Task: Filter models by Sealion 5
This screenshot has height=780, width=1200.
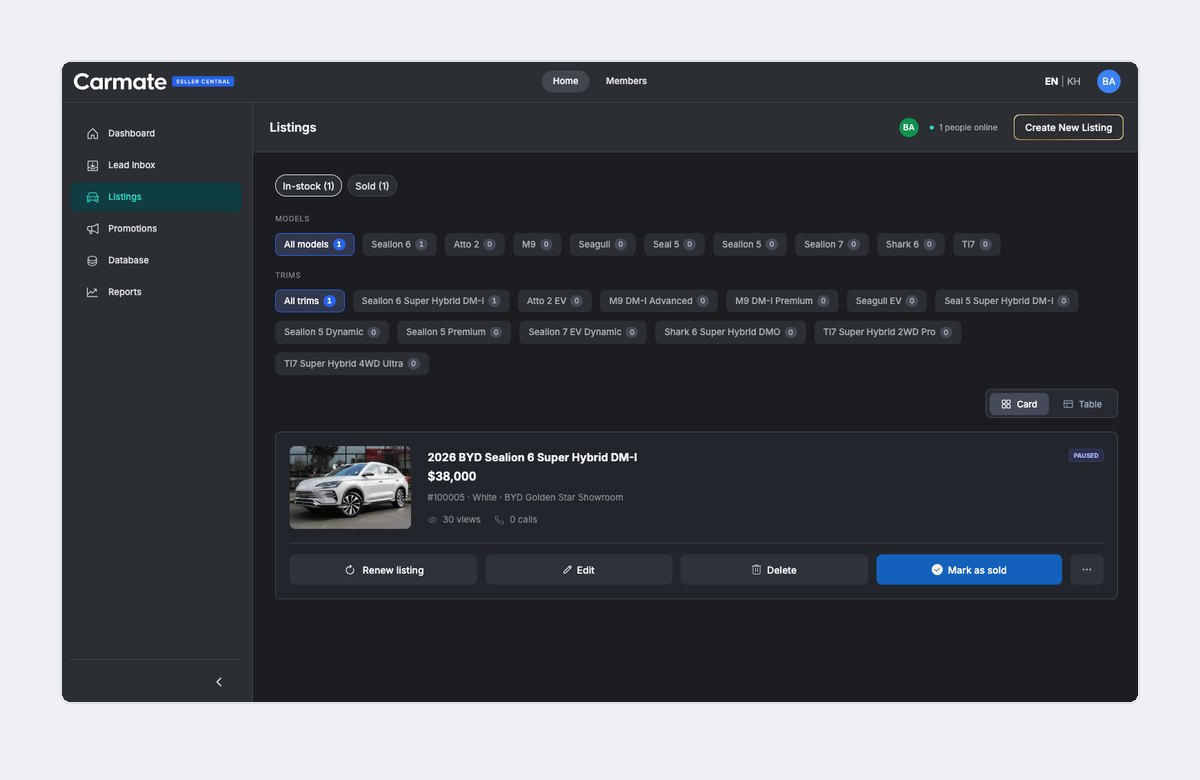Action: [750, 244]
